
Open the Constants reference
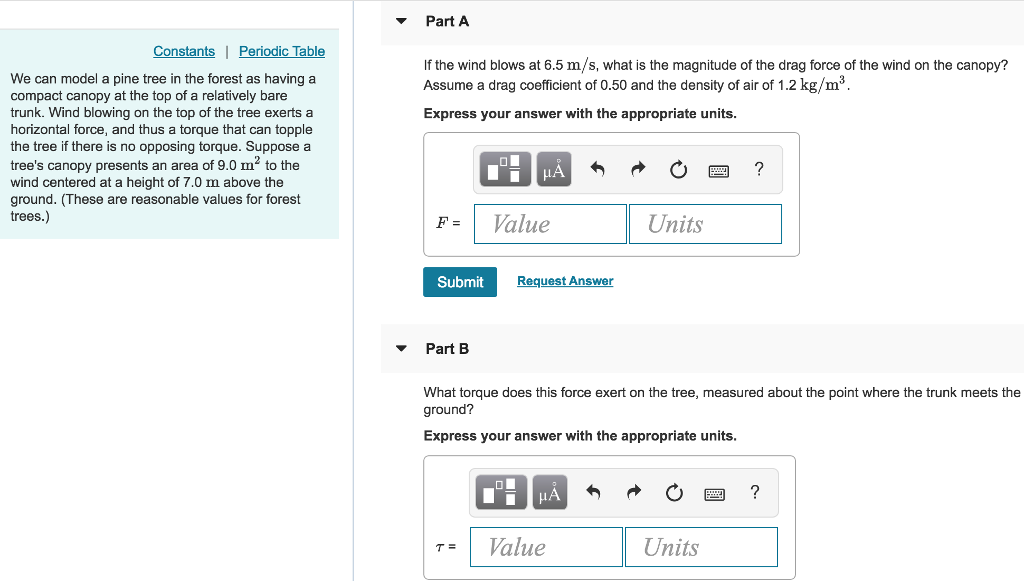pyautogui.click(x=183, y=51)
